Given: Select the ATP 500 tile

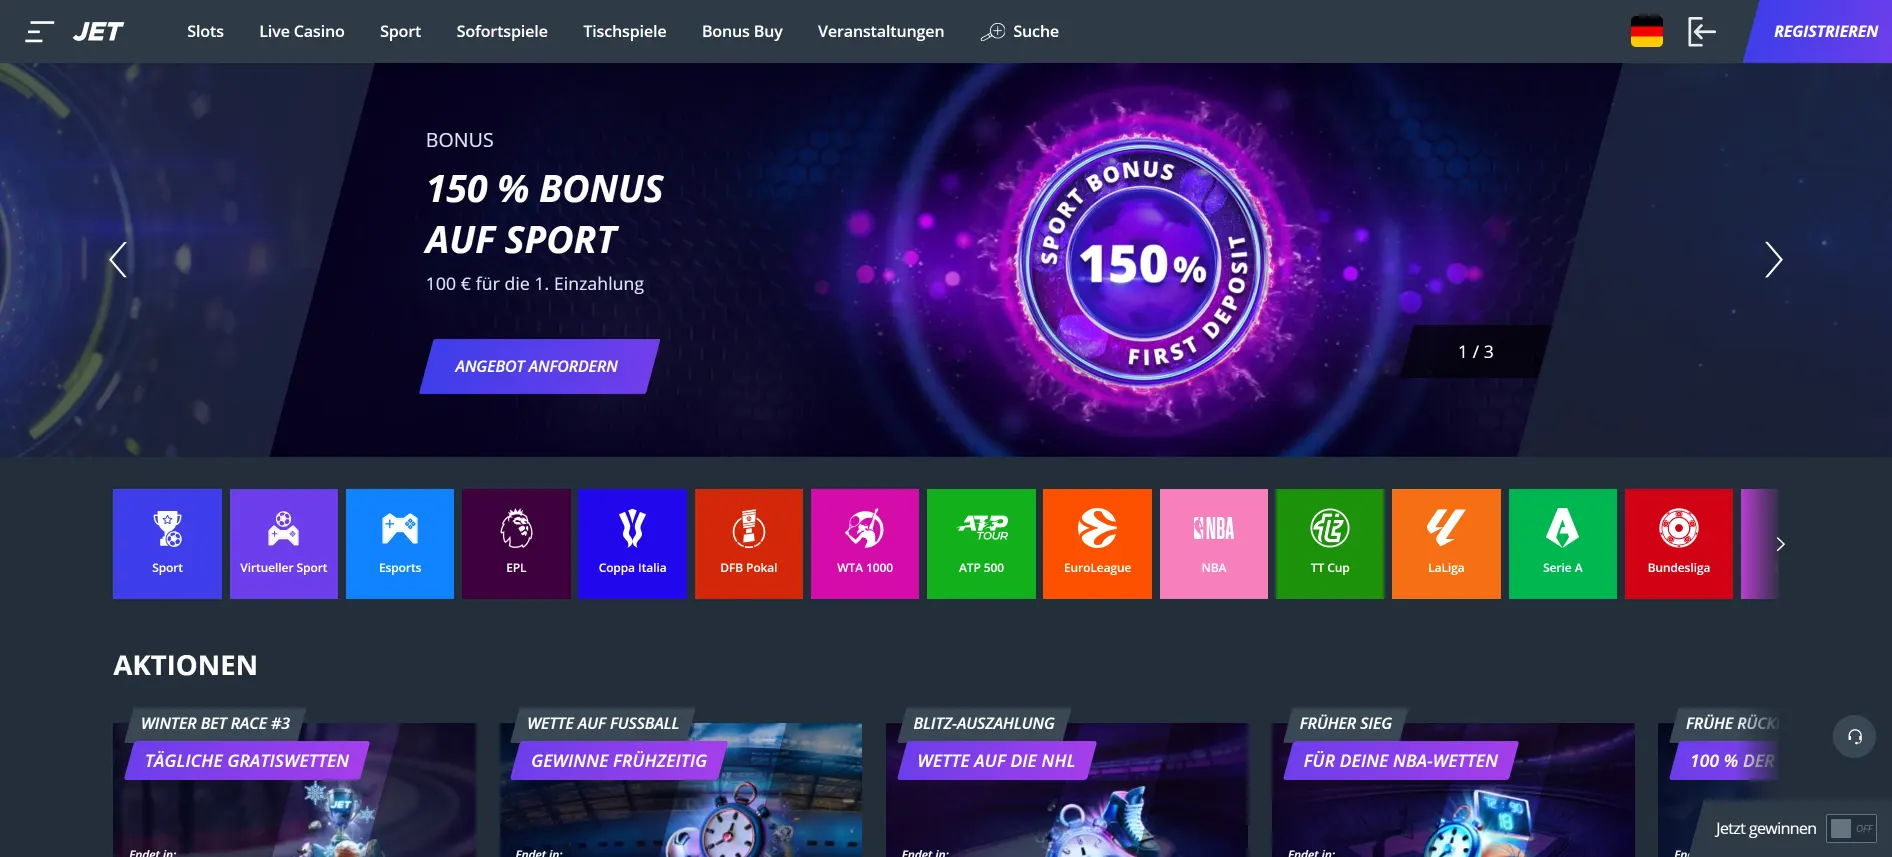Looking at the screenshot, I should click(981, 544).
